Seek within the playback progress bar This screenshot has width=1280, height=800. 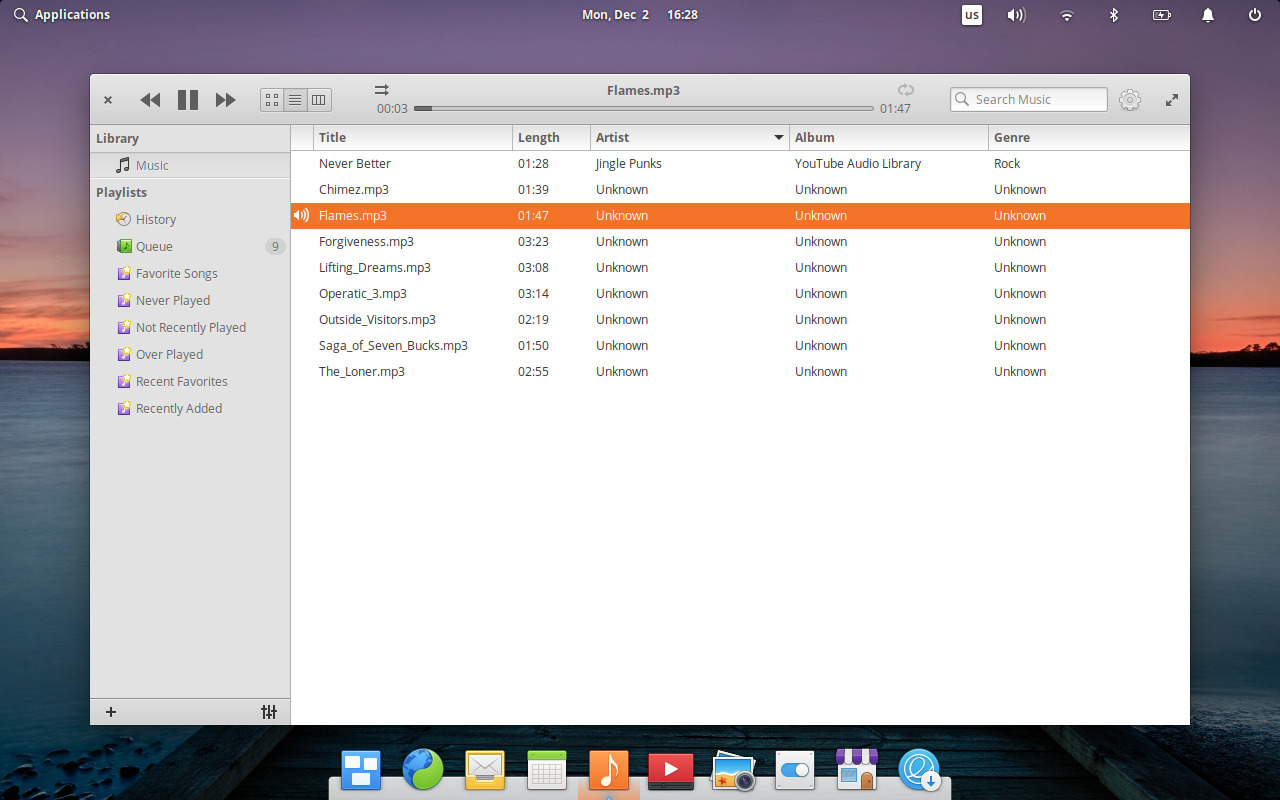pos(650,108)
